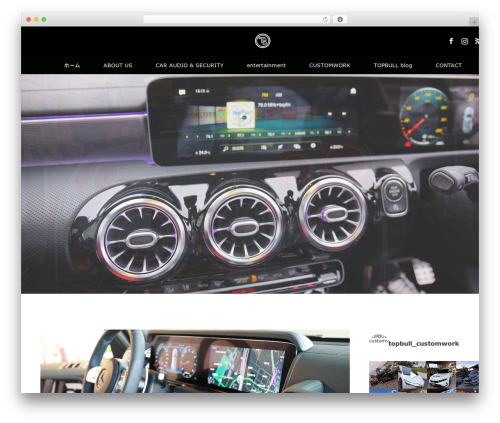Click the Mercedes dashboard hero image

click(x=250, y=184)
